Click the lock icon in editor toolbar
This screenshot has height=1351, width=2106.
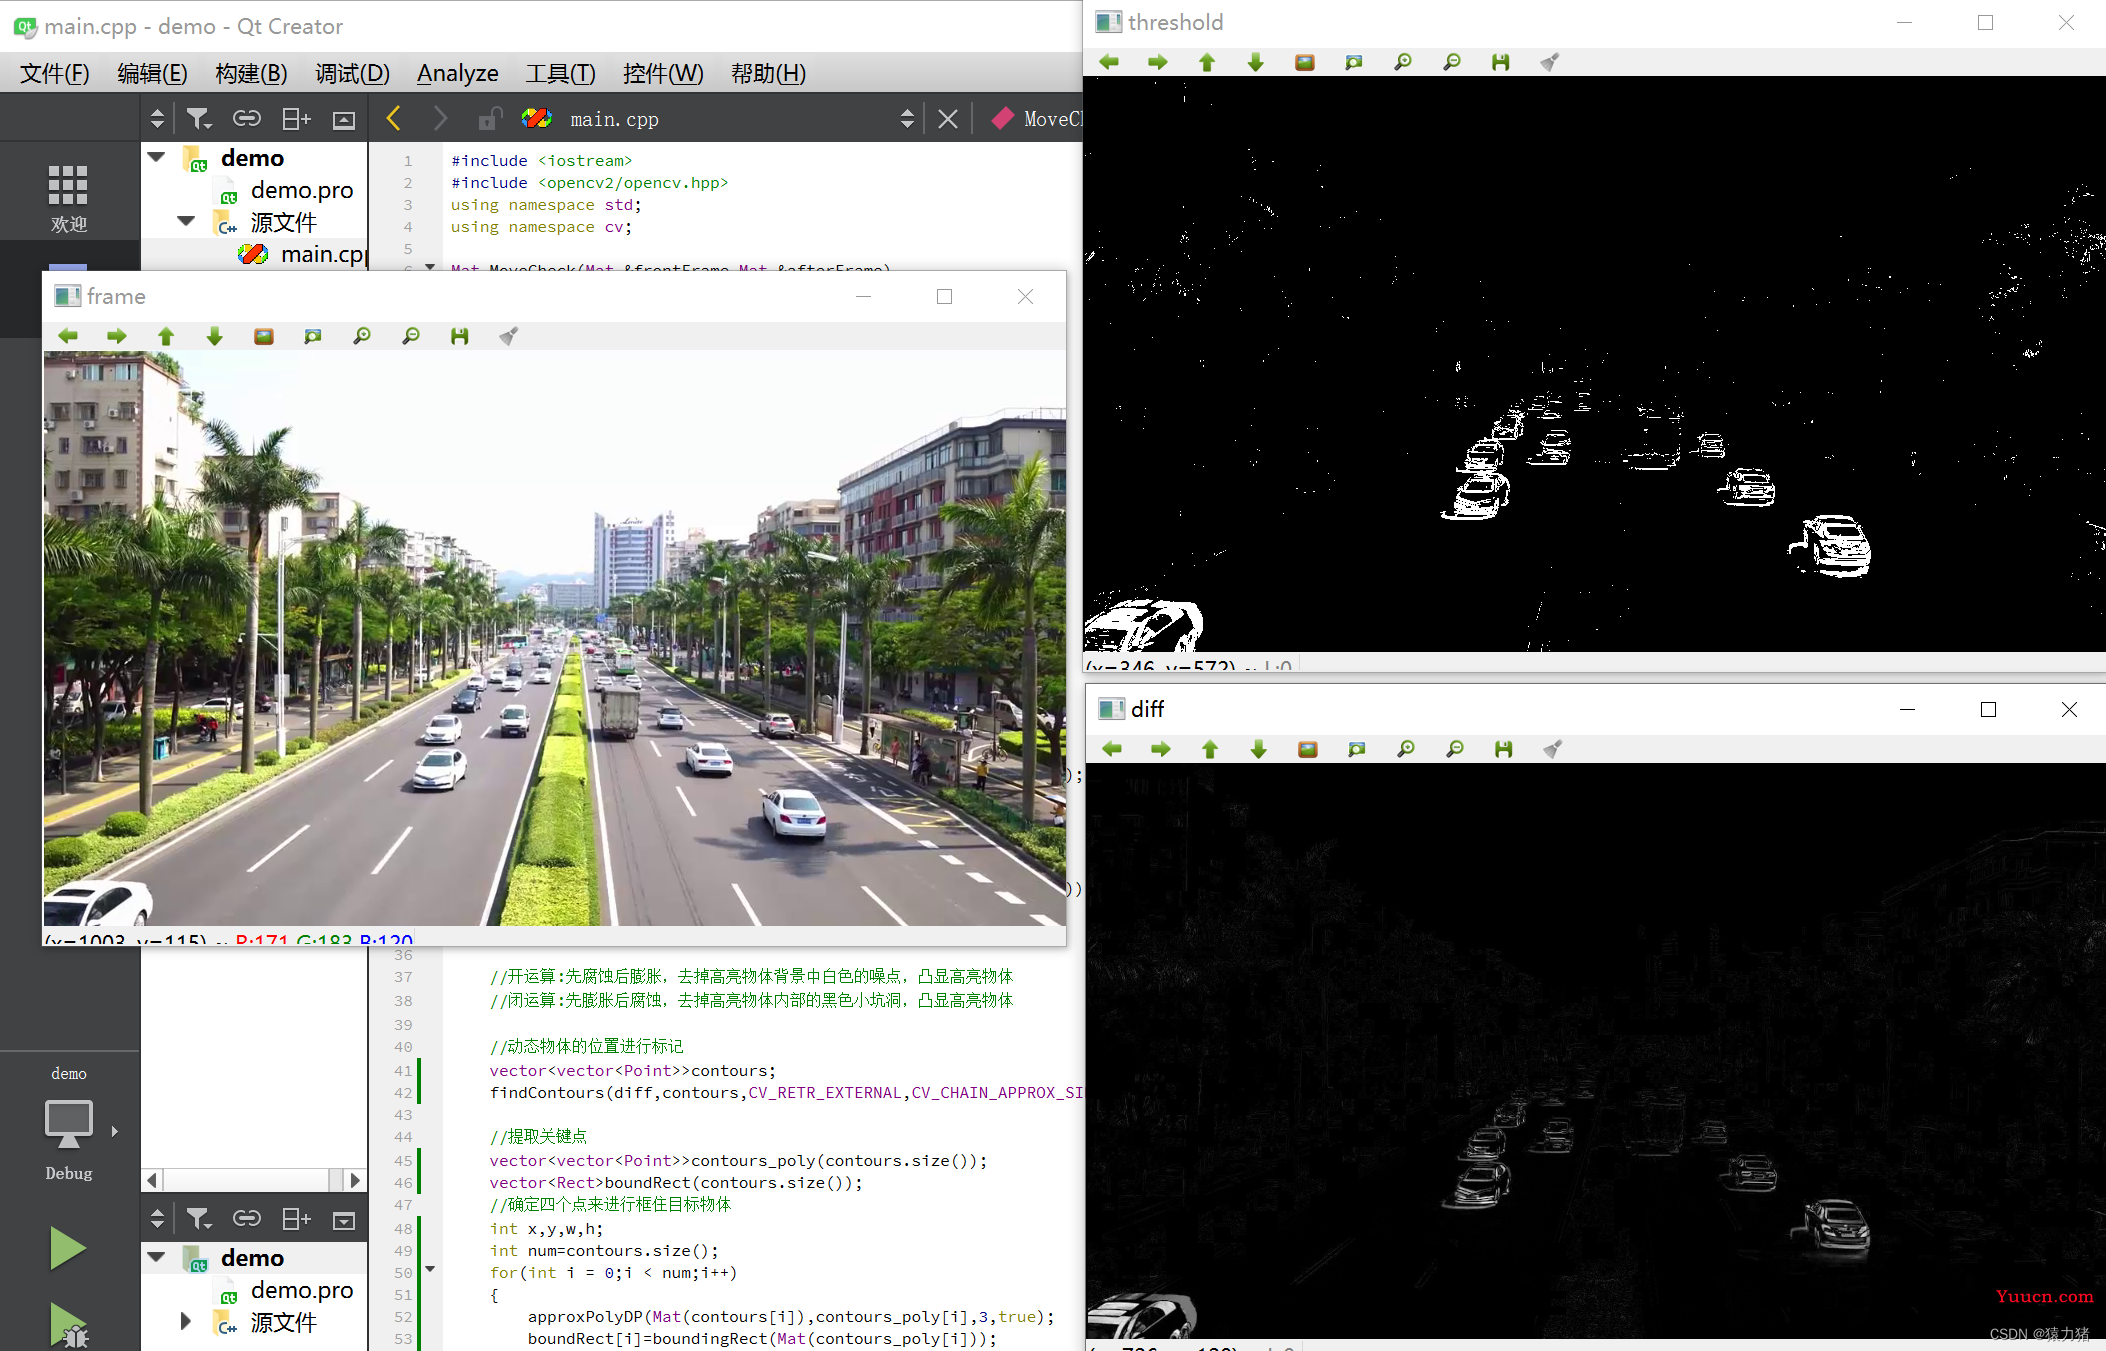pyautogui.click(x=488, y=119)
